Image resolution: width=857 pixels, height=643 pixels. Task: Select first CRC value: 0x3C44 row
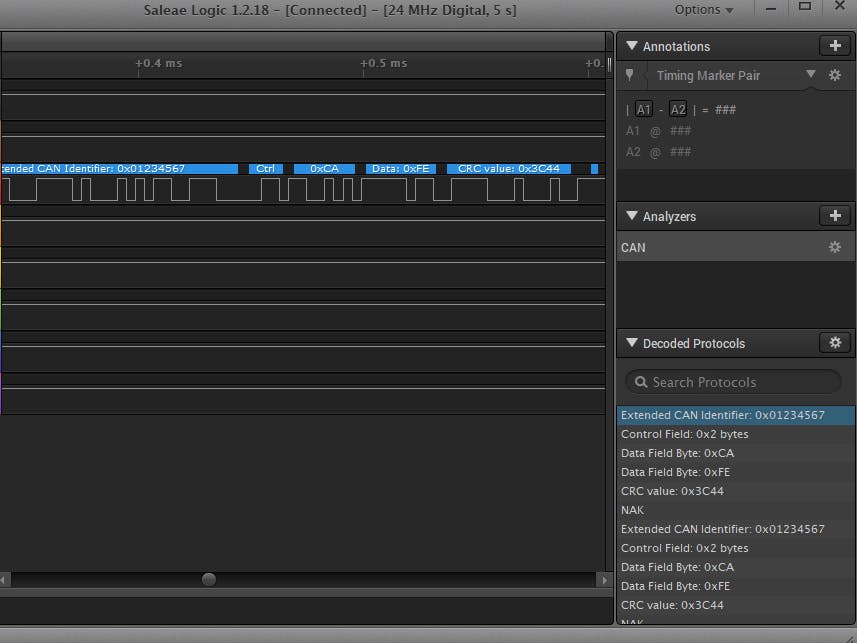coord(736,491)
